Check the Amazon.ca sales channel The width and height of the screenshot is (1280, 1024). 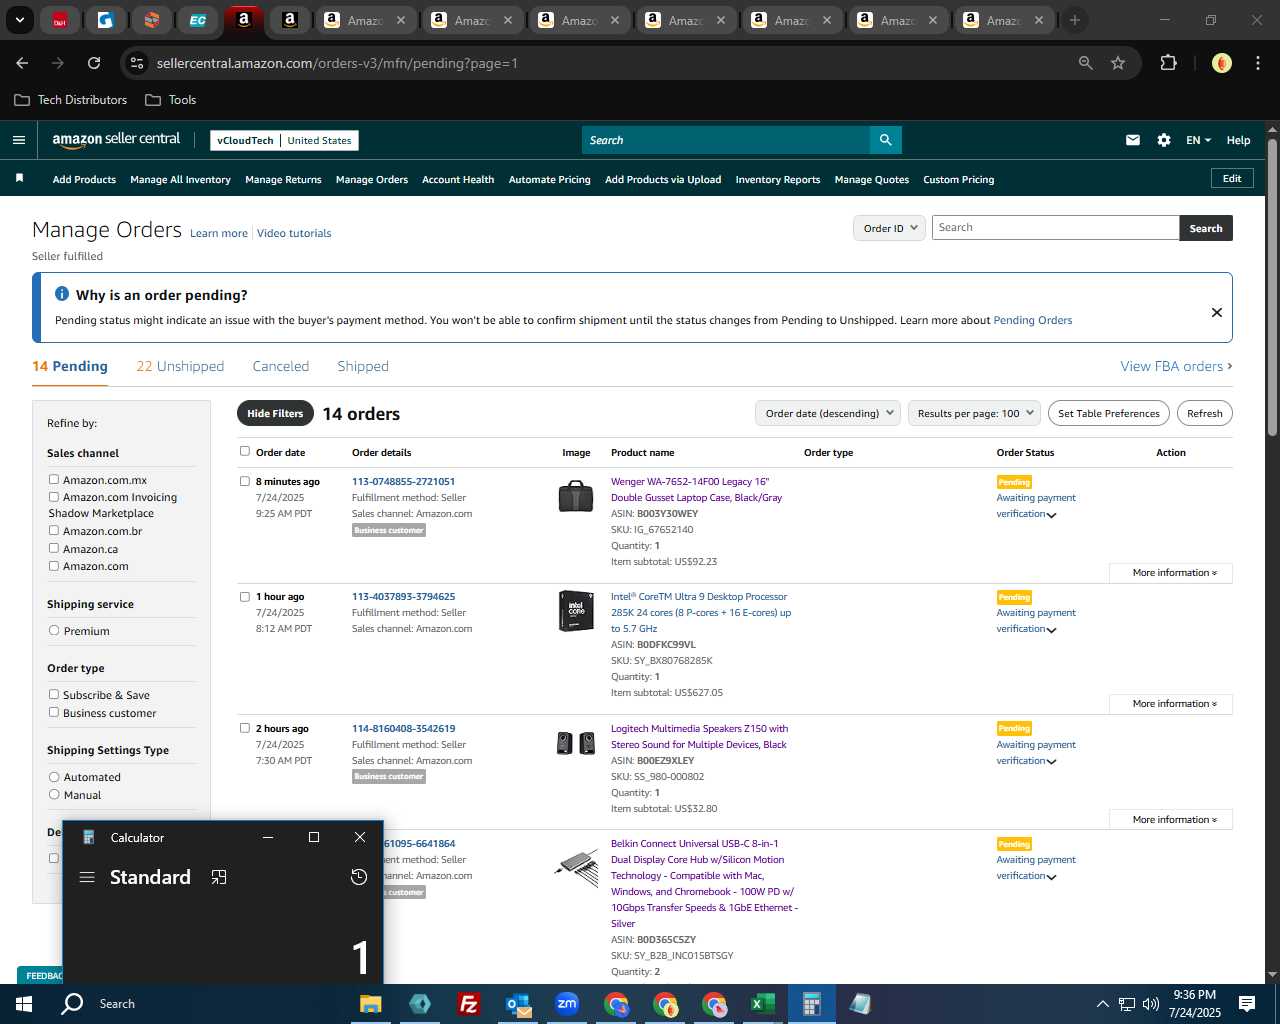click(54, 549)
